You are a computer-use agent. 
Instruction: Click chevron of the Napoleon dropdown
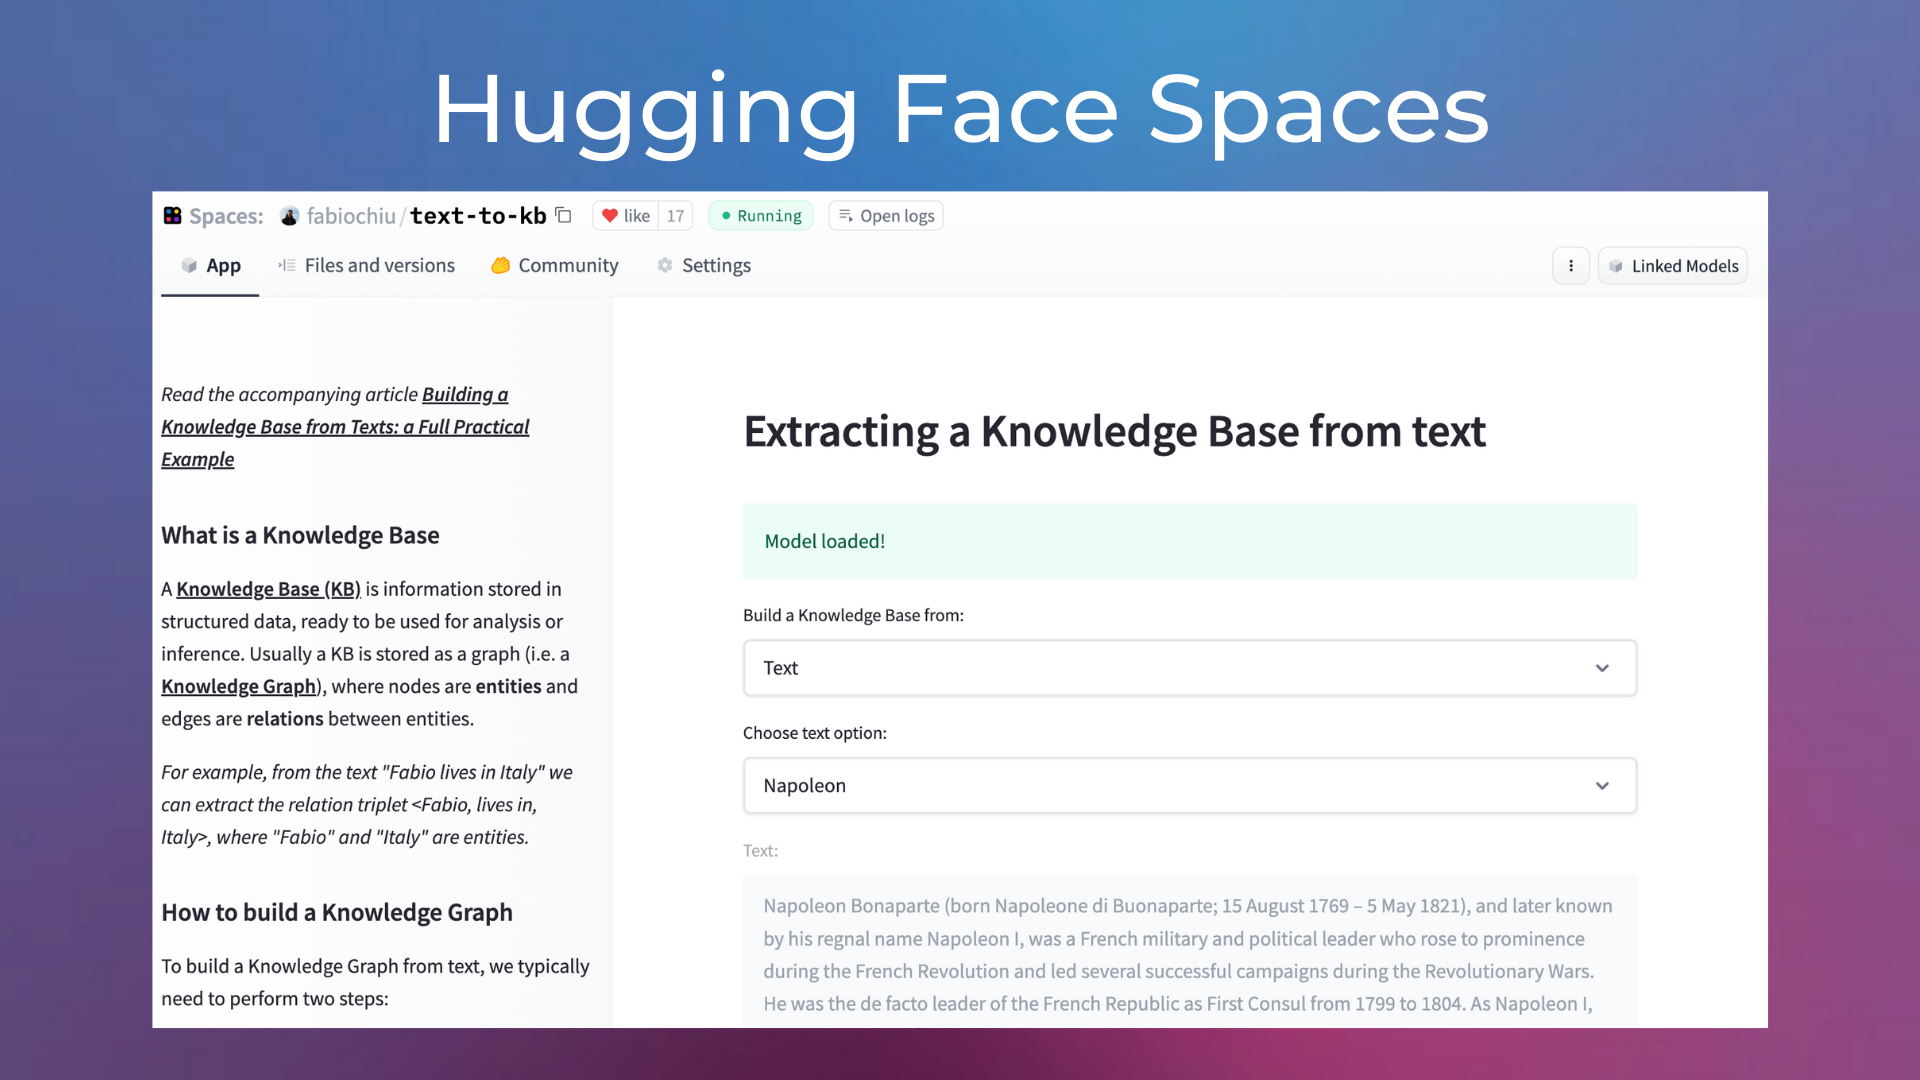coord(1602,786)
